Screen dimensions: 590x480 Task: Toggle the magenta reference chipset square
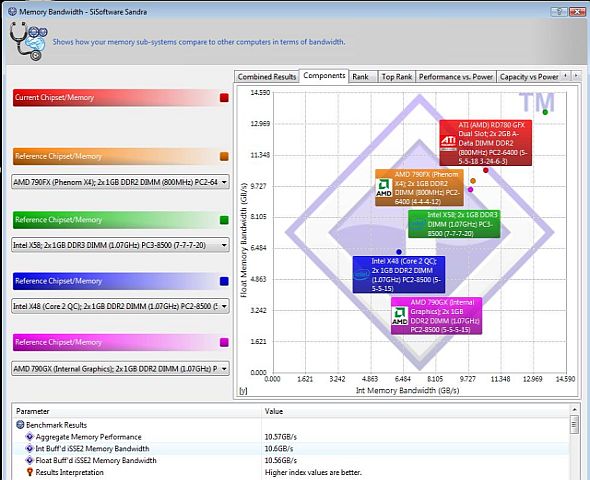(x=224, y=342)
